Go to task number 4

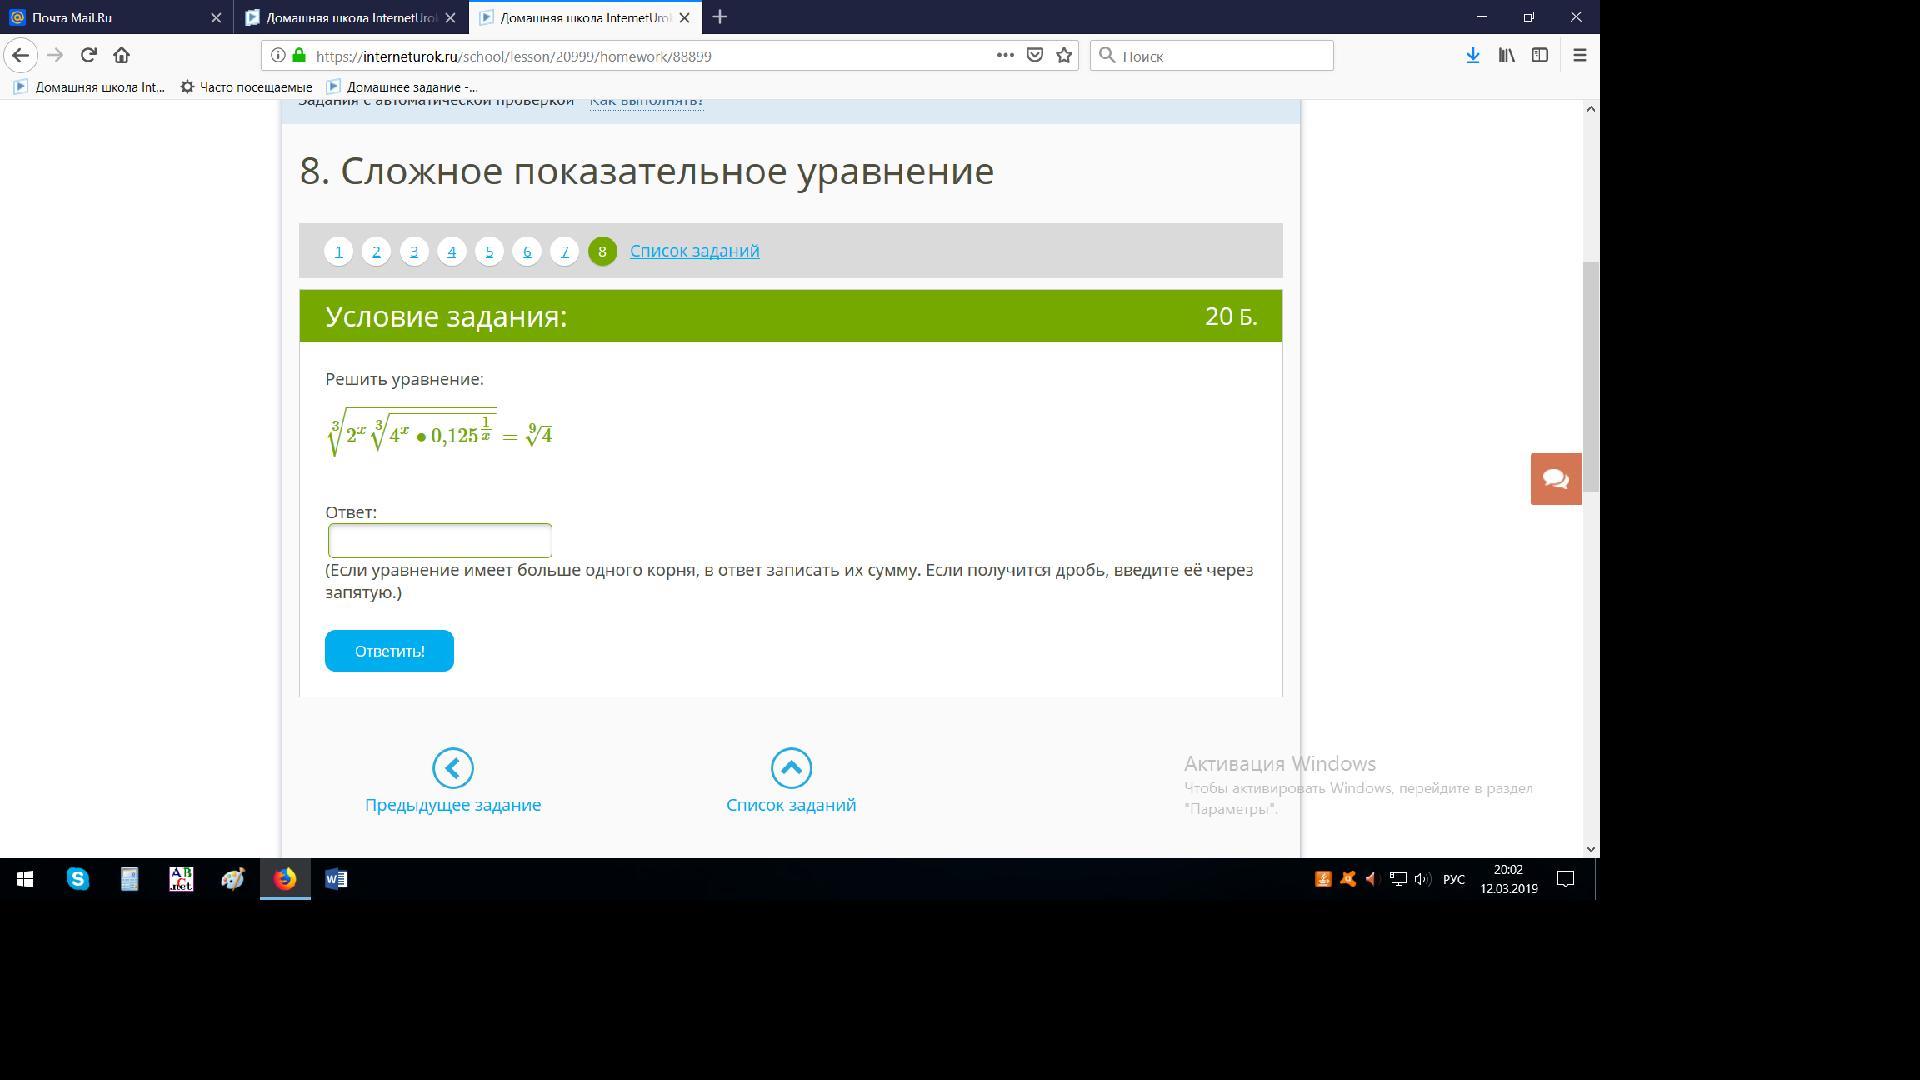click(x=451, y=251)
